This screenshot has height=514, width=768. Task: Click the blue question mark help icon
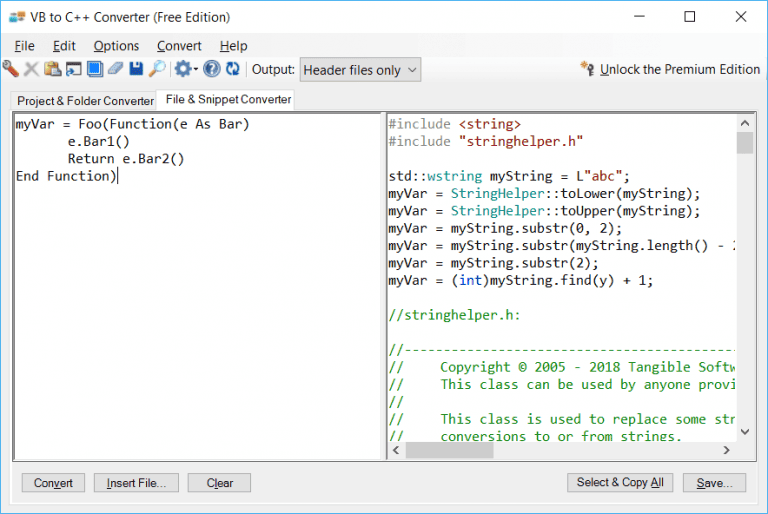(212, 69)
